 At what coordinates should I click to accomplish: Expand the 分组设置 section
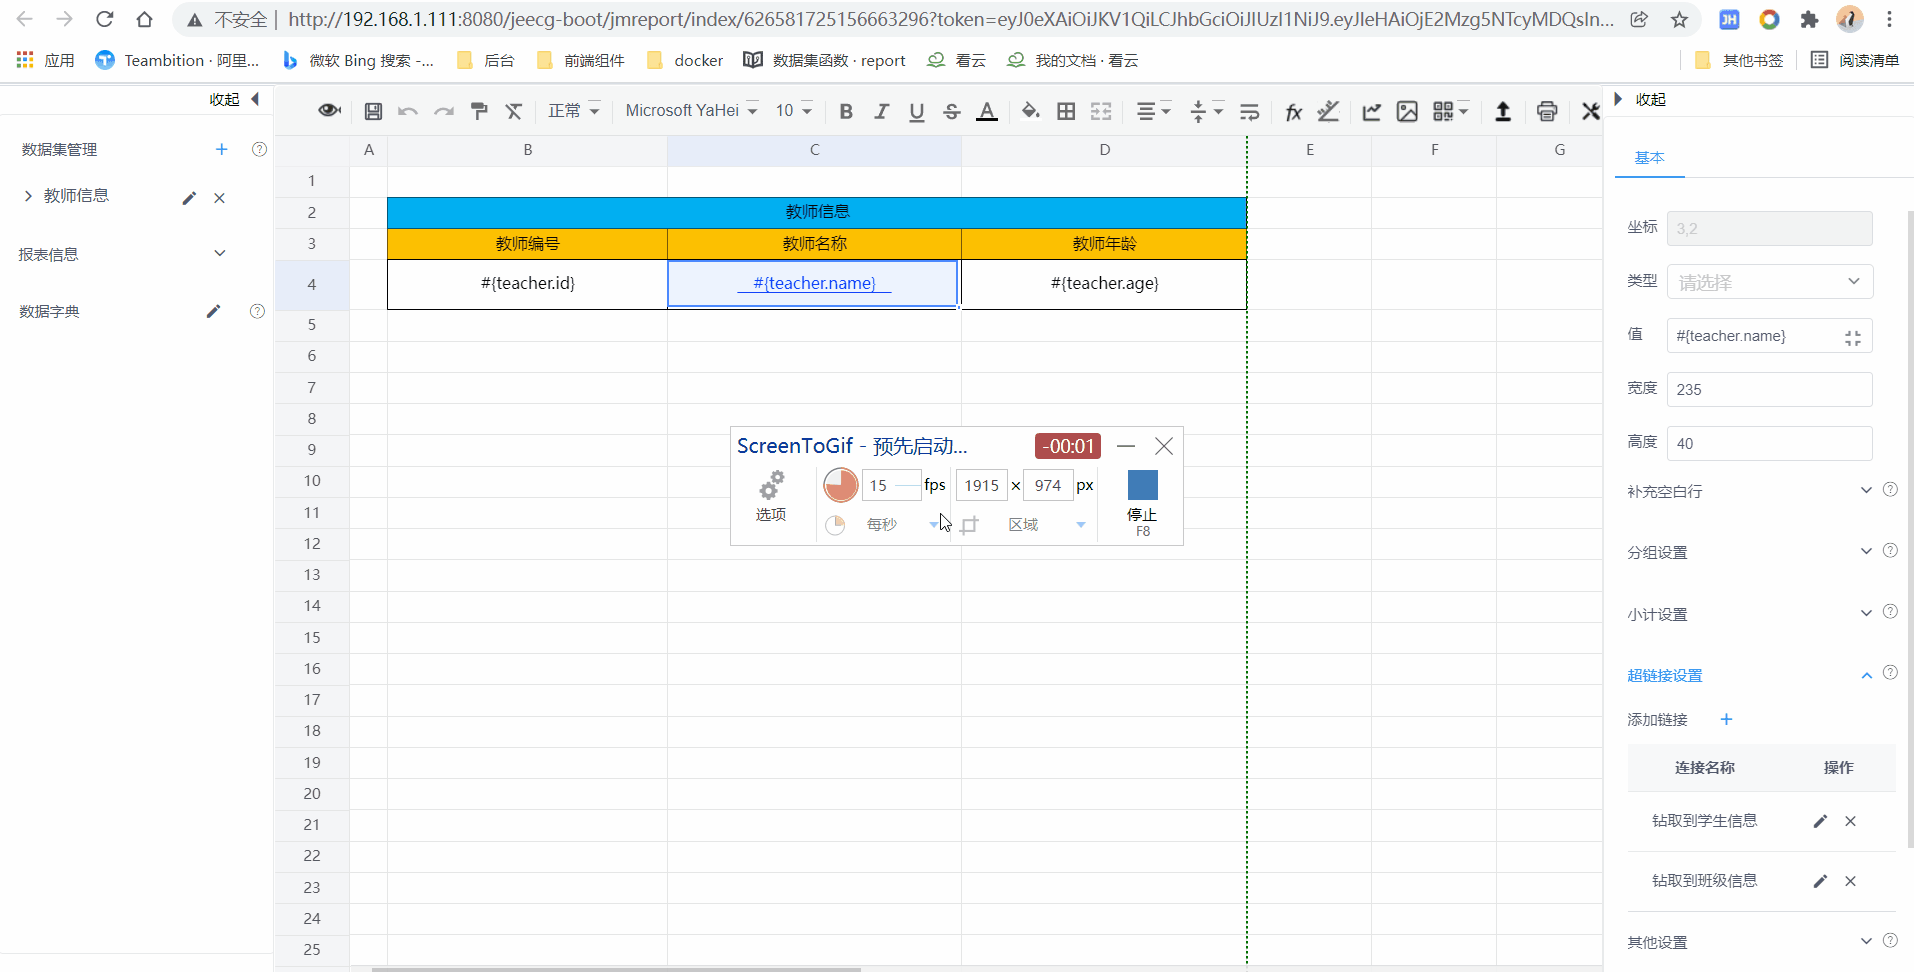[1866, 551]
